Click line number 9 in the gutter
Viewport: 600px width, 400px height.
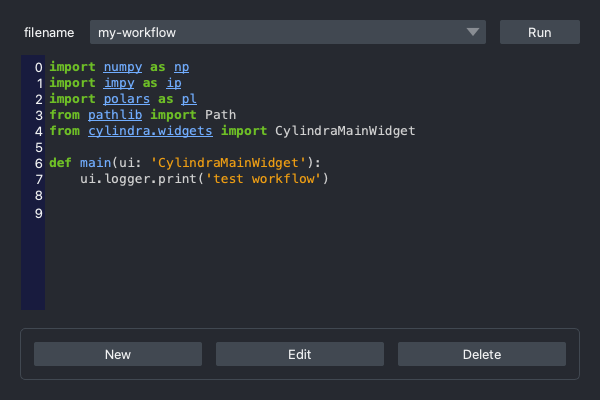(x=39, y=213)
